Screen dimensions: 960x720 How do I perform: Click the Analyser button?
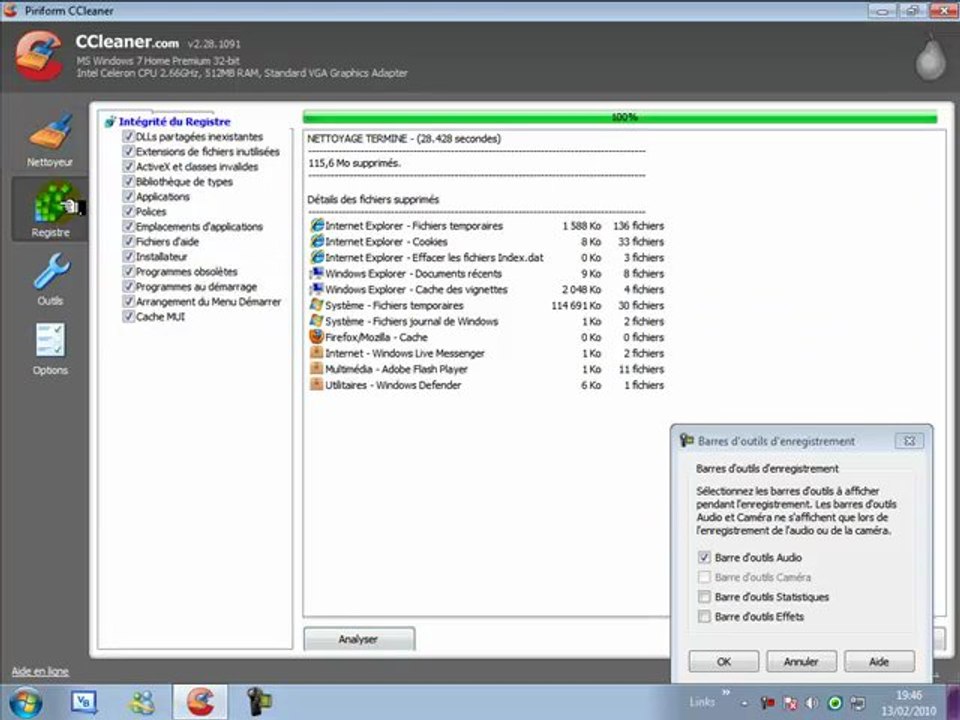tap(359, 639)
